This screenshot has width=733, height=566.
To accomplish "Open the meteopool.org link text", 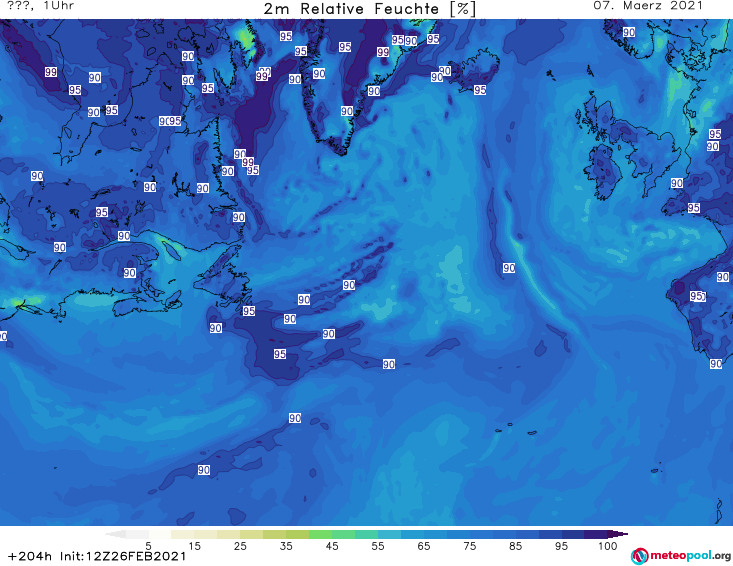I will pos(690,555).
